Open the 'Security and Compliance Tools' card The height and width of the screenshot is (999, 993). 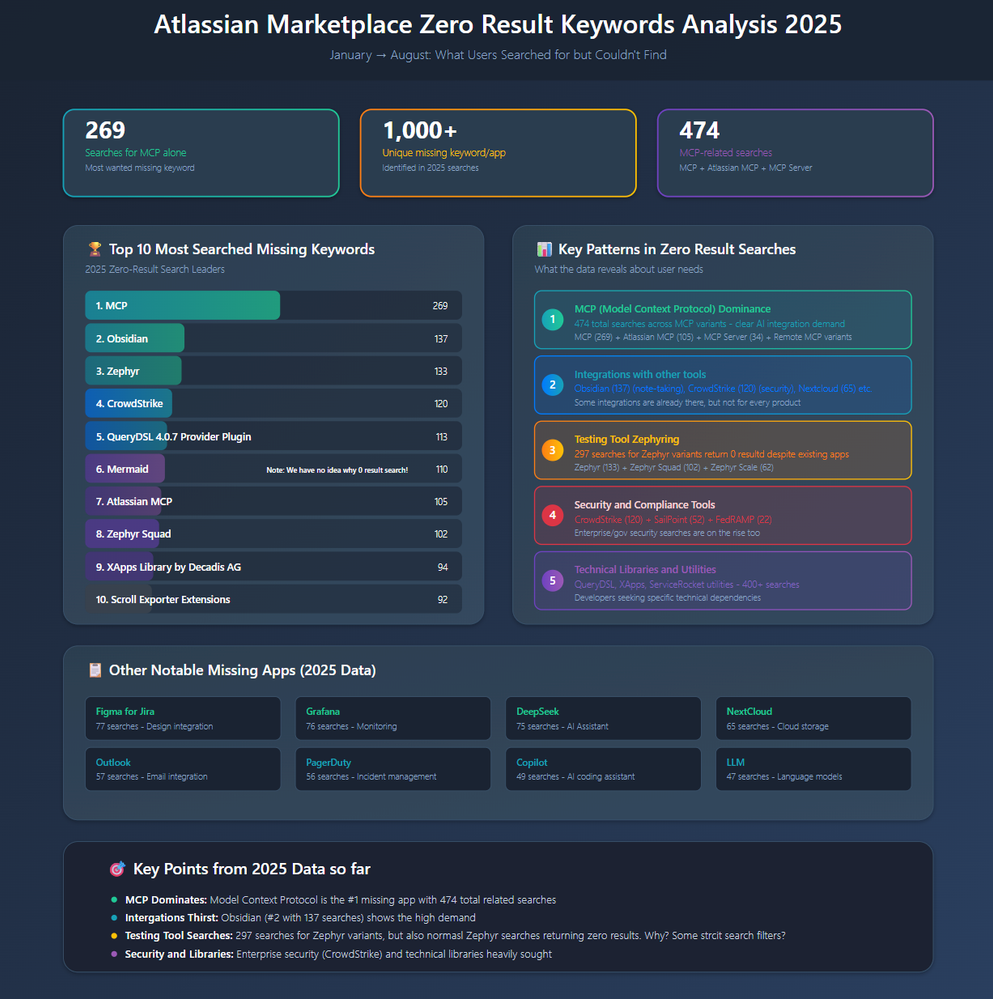[723, 515]
